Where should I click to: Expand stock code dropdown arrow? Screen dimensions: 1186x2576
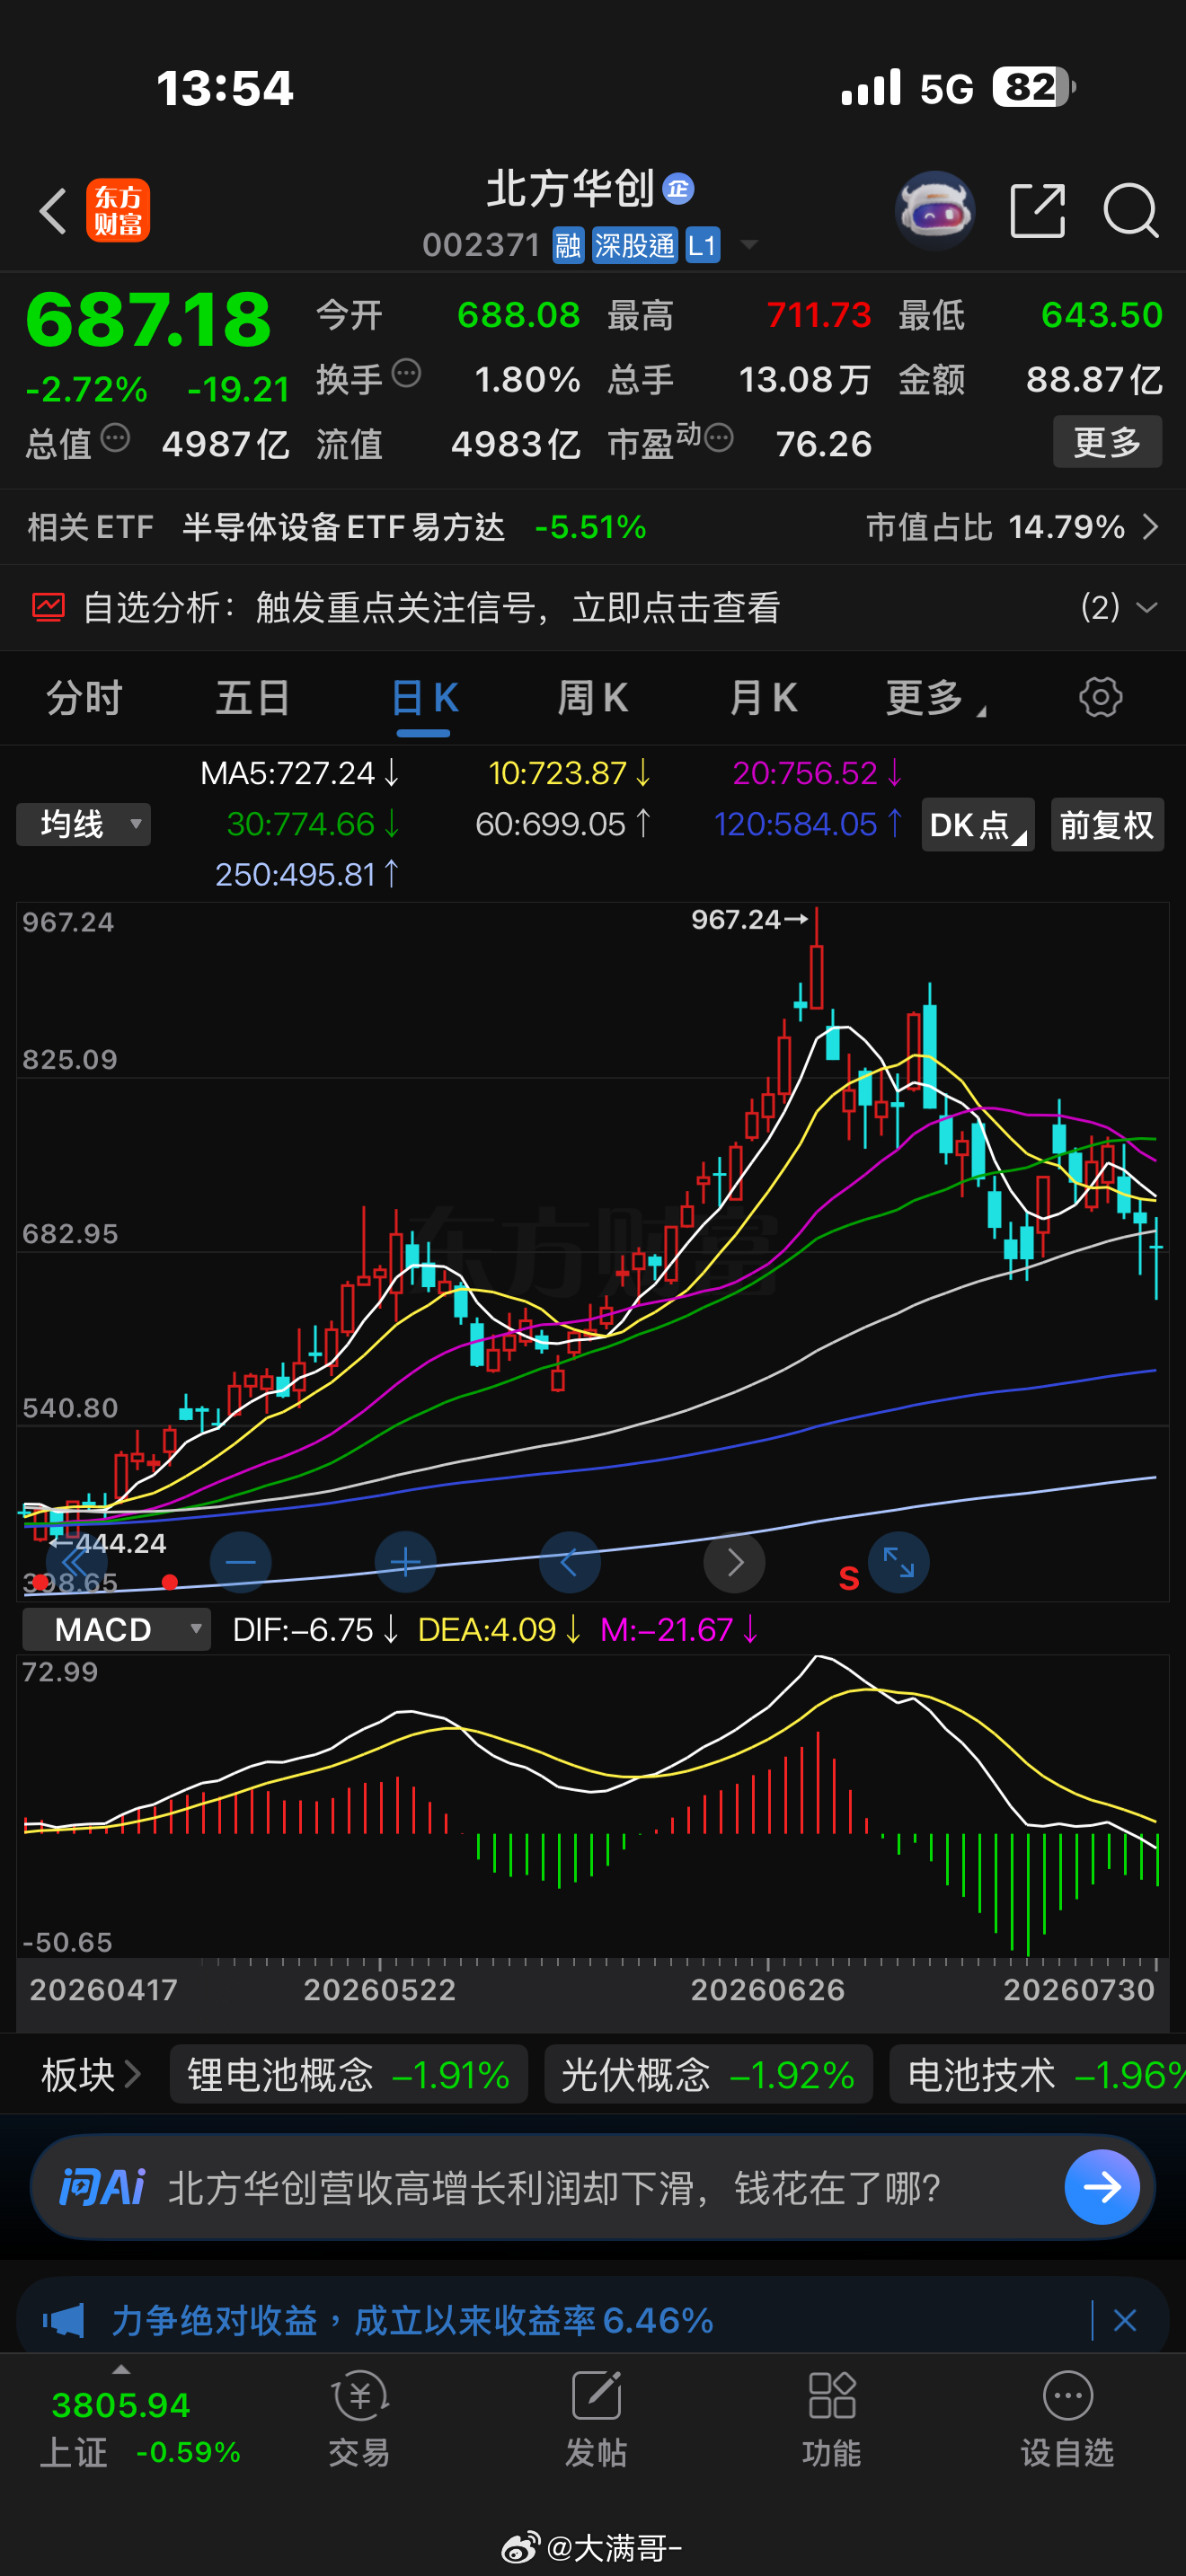coord(748,245)
